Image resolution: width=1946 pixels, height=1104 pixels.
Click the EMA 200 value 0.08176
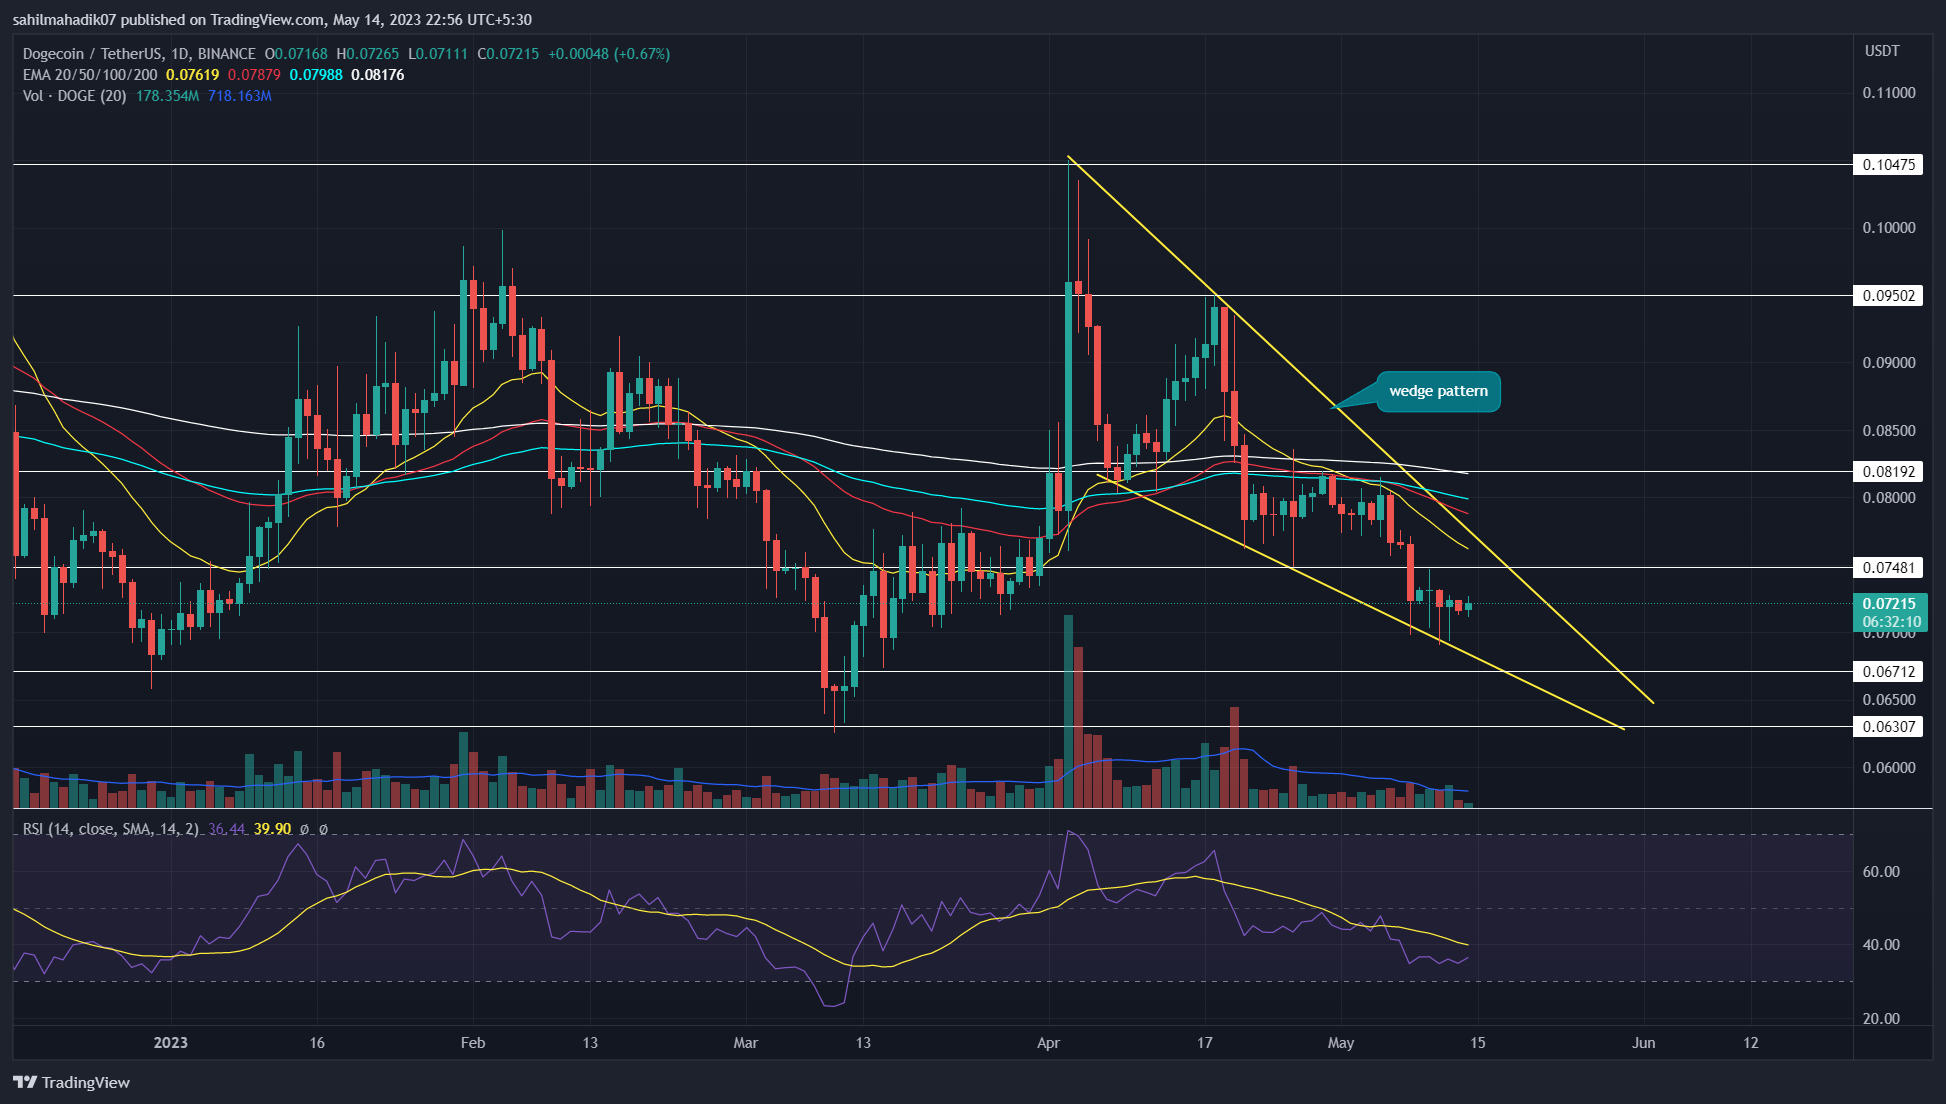(378, 75)
